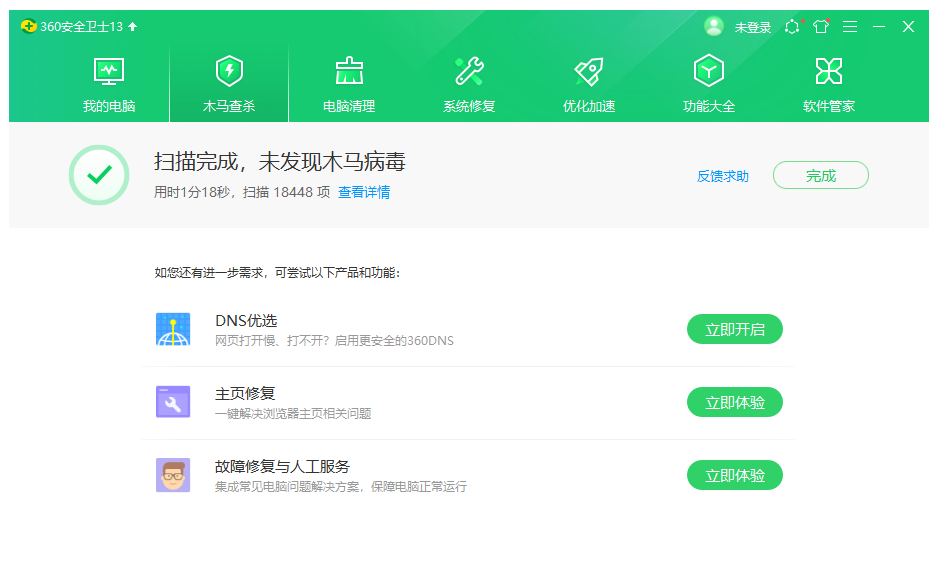The image size is (939, 570).
Task: Open 软件管家 tab
Action: (x=829, y=84)
